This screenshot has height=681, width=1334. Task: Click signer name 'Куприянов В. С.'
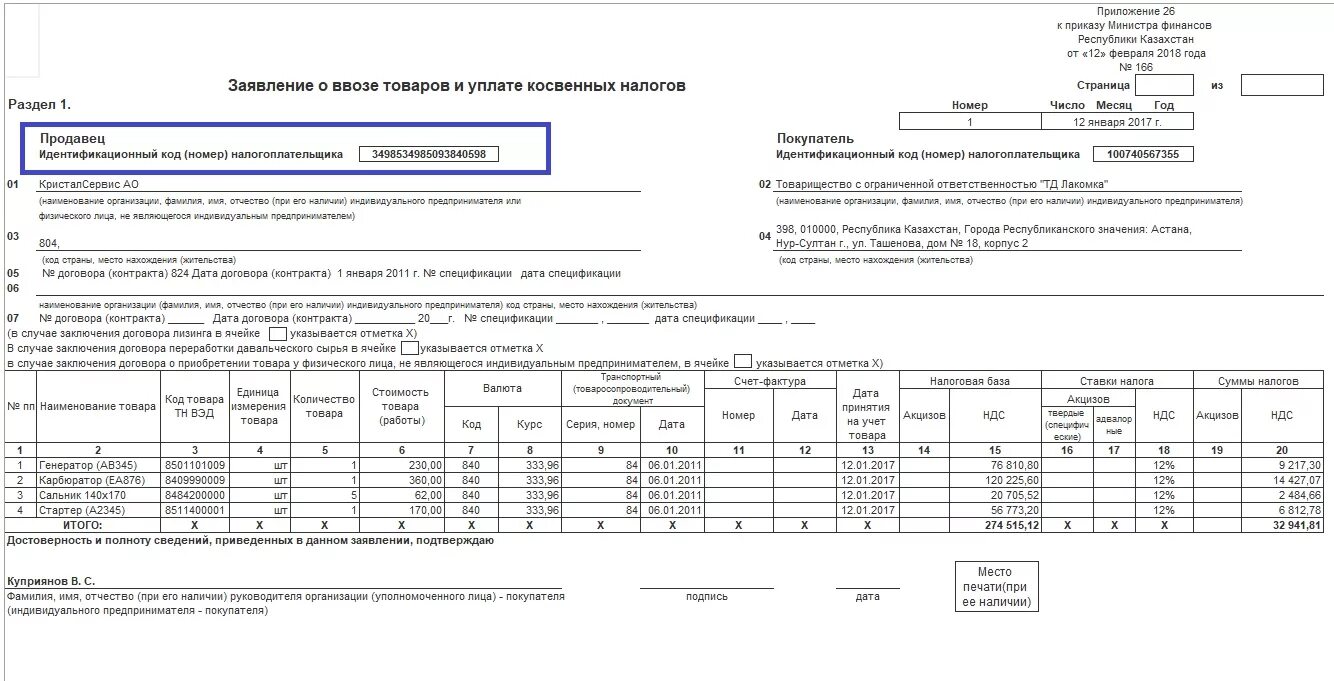[x=51, y=580]
